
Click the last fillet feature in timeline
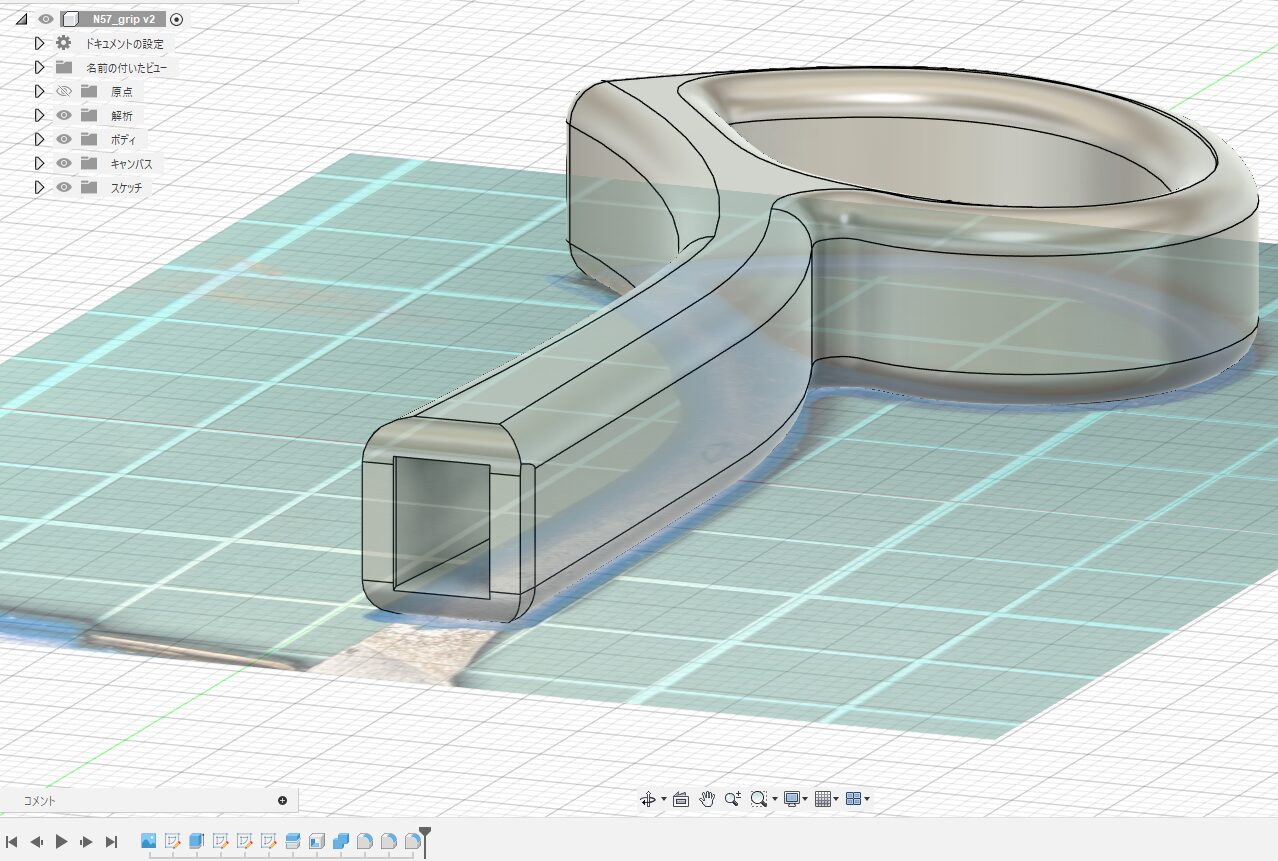pos(412,841)
